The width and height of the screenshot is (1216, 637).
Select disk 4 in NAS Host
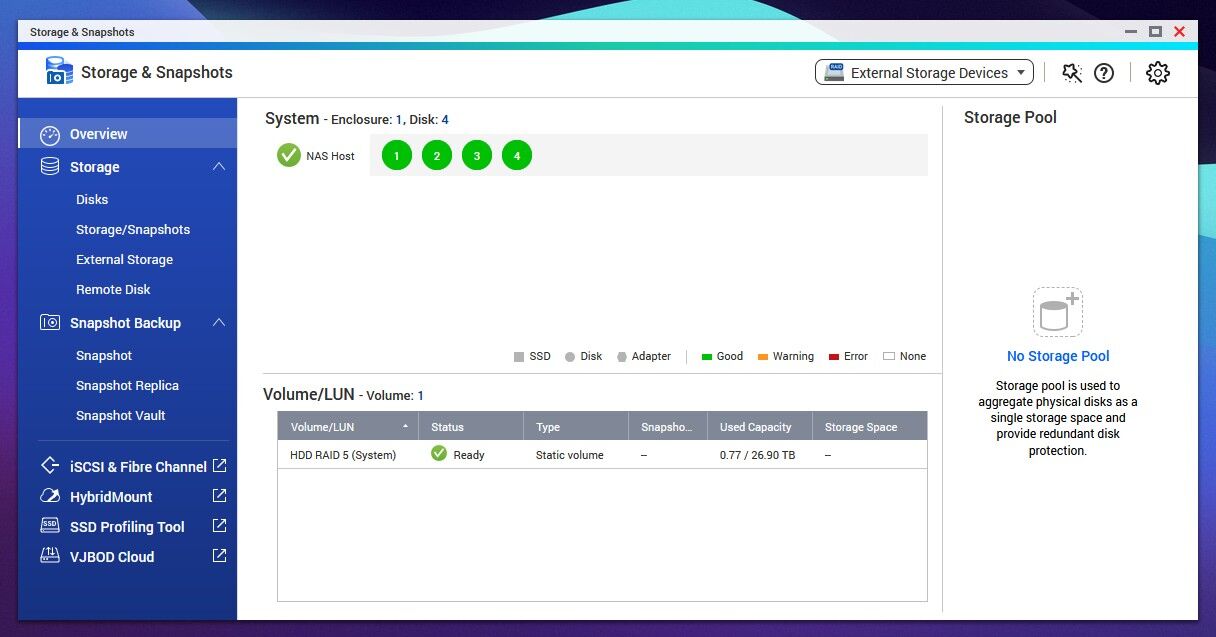(x=517, y=155)
